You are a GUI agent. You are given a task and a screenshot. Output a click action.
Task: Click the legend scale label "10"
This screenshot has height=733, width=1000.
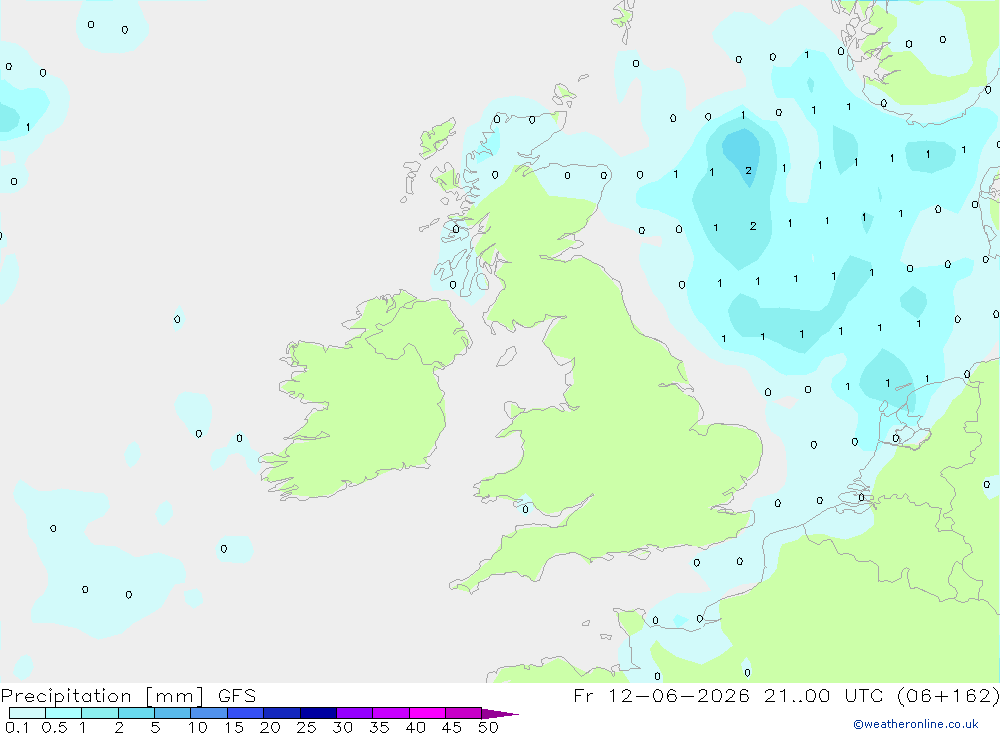pos(198,727)
